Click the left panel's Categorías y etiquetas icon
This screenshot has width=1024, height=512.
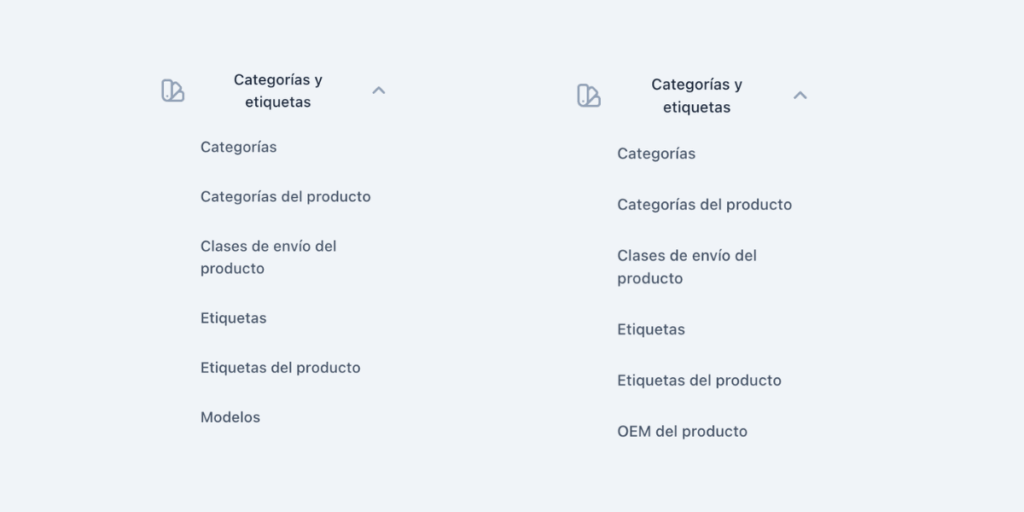click(173, 91)
